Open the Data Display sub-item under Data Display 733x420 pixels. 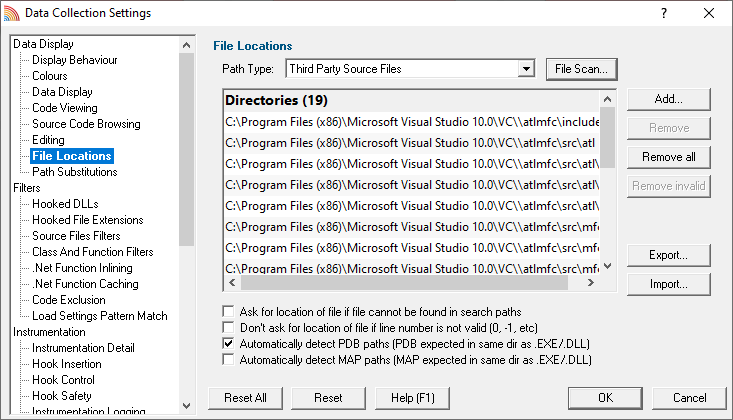pos(62,92)
